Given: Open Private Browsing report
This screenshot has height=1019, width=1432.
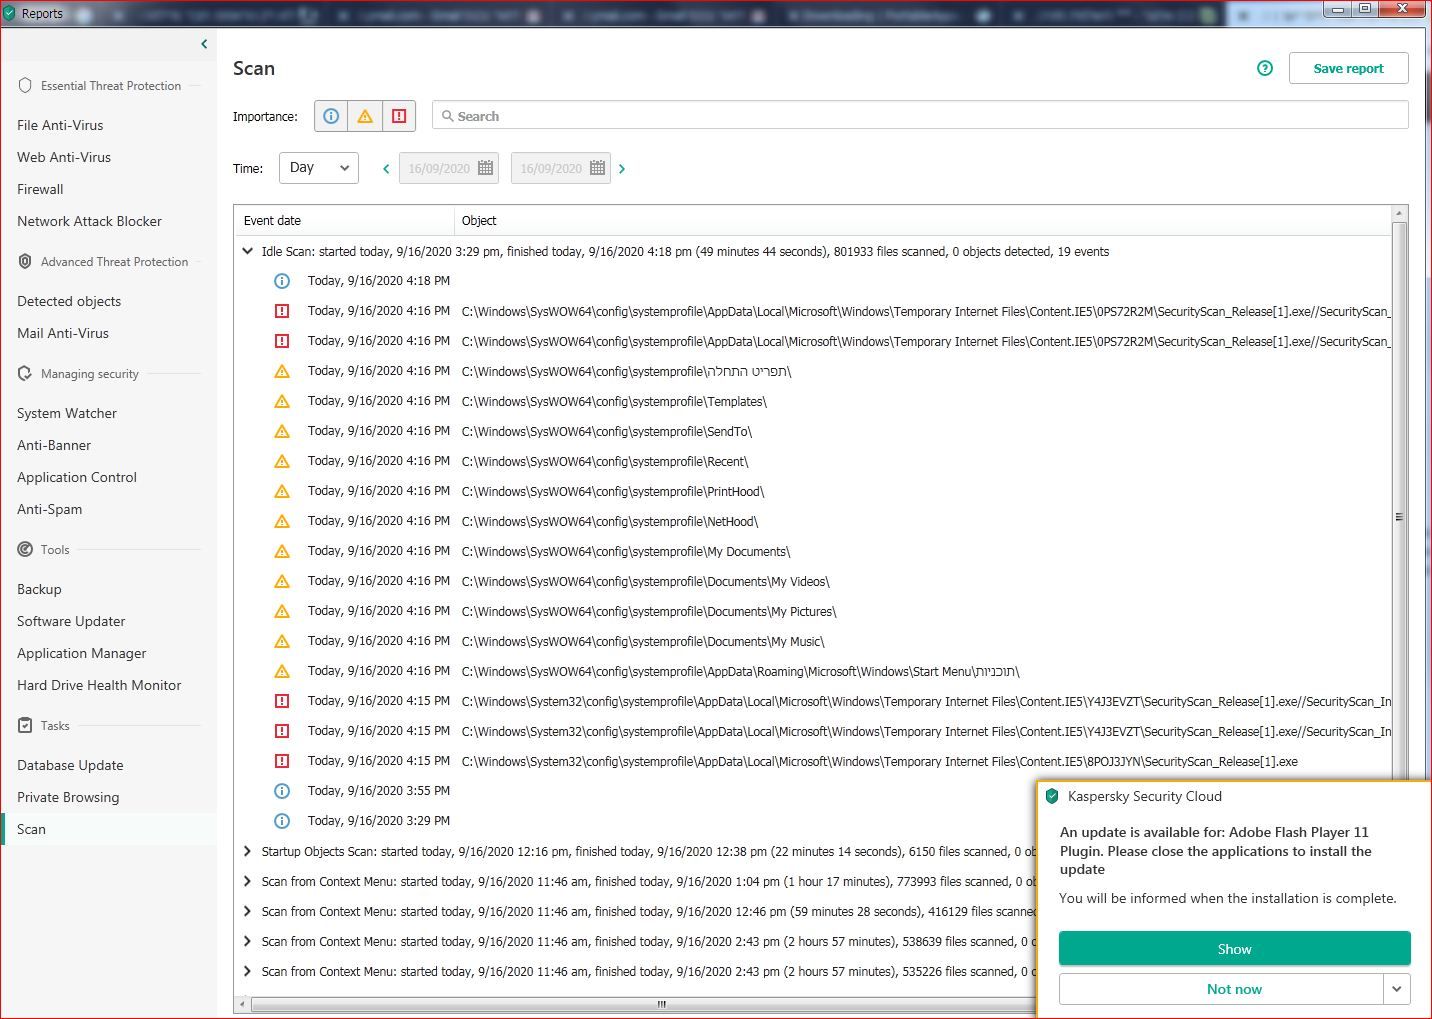Looking at the screenshot, I should (68, 797).
